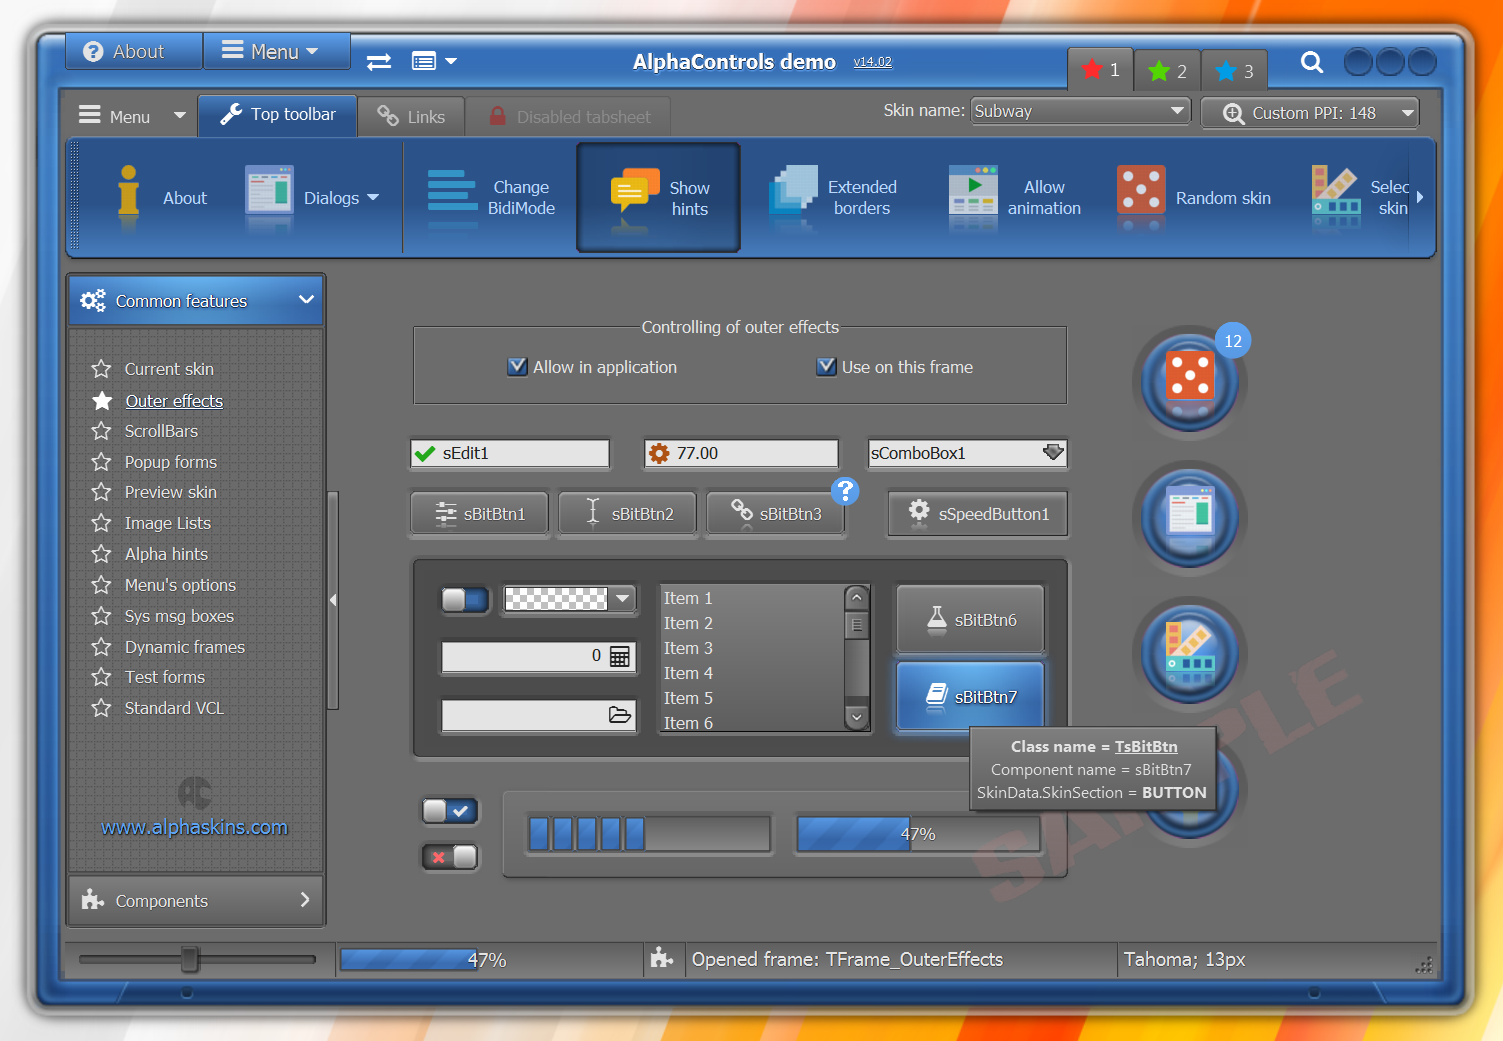
Task: Click the round dice button with badge 12
Action: coord(1189,381)
